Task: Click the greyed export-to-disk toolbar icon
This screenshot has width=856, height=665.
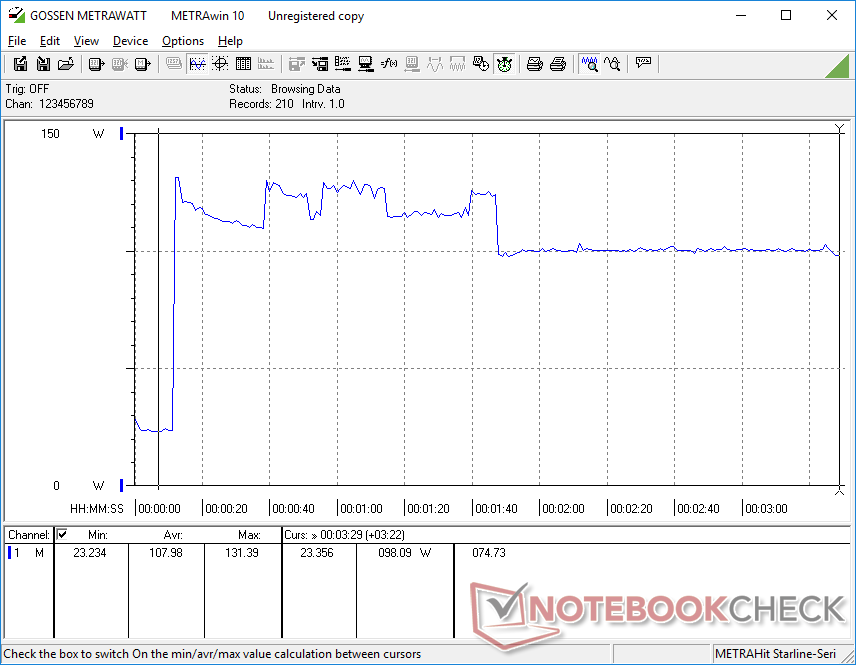Action: click(x=296, y=64)
